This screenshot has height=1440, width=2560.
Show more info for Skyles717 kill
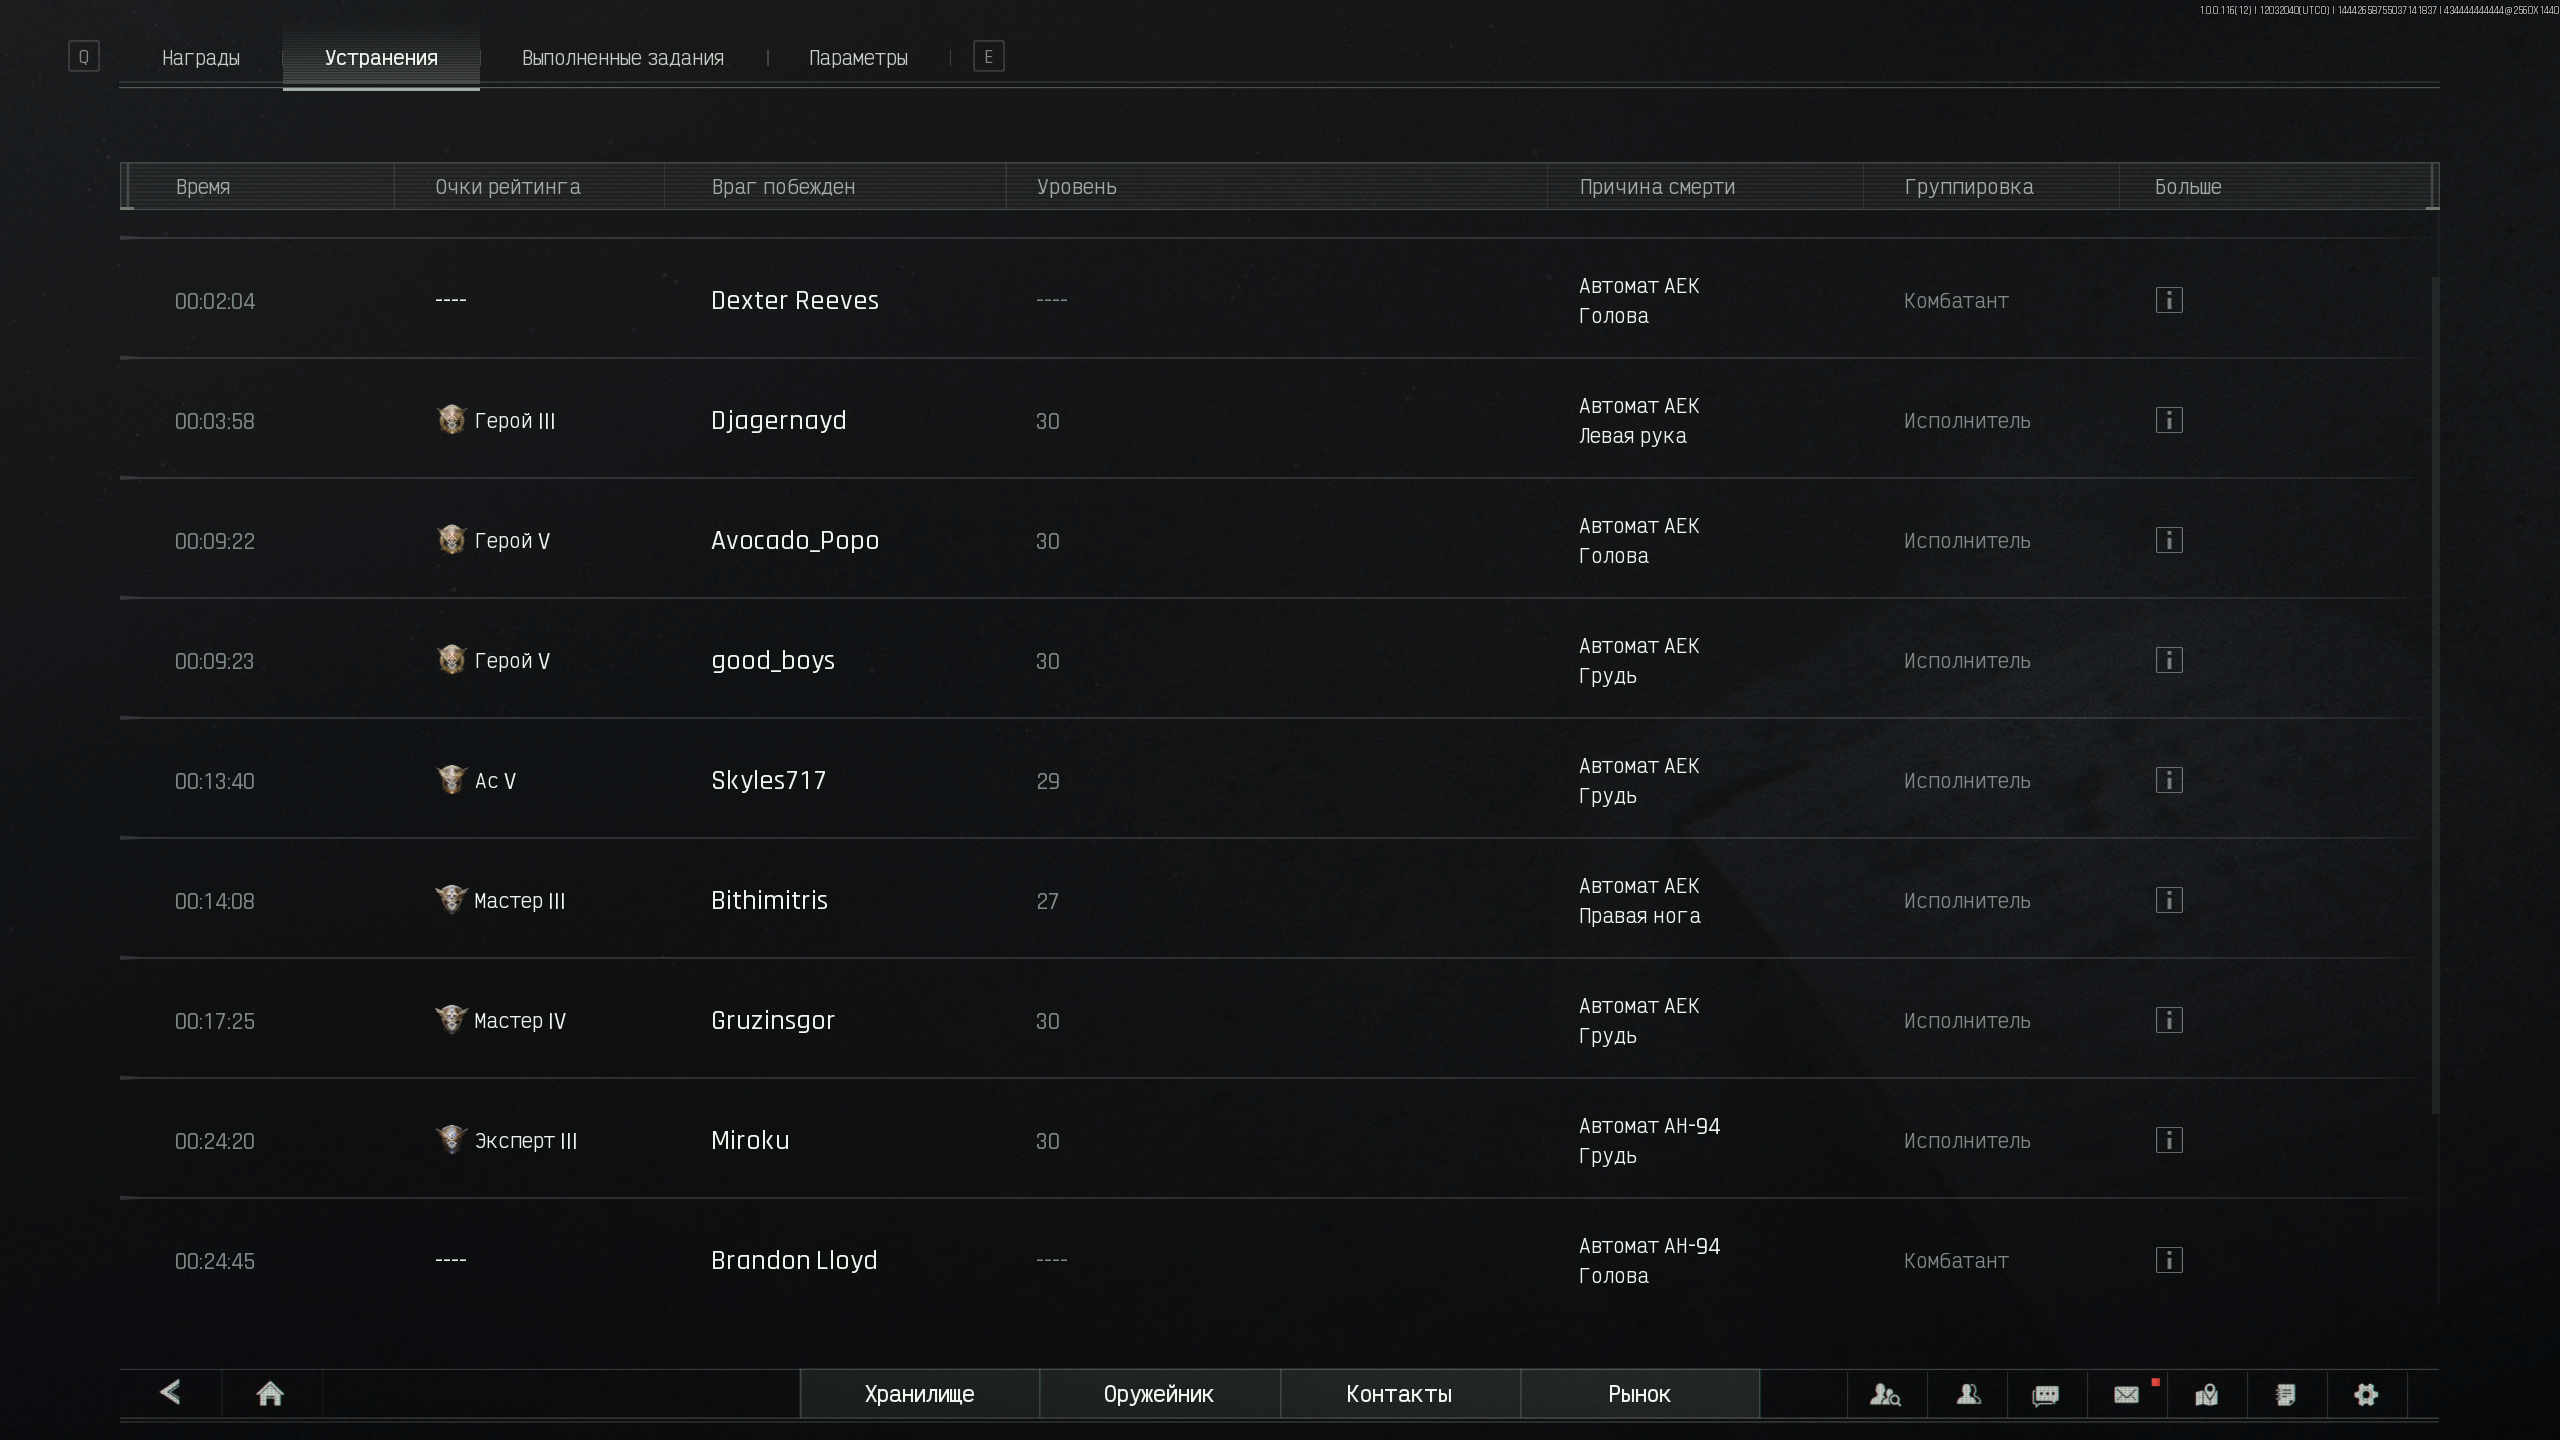point(2169,780)
